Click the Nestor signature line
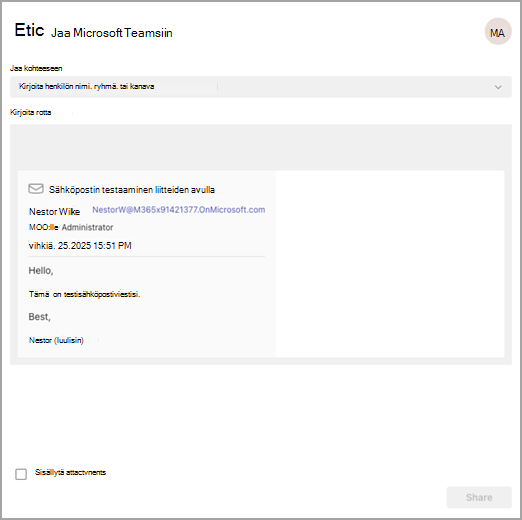 coord(56,340)
